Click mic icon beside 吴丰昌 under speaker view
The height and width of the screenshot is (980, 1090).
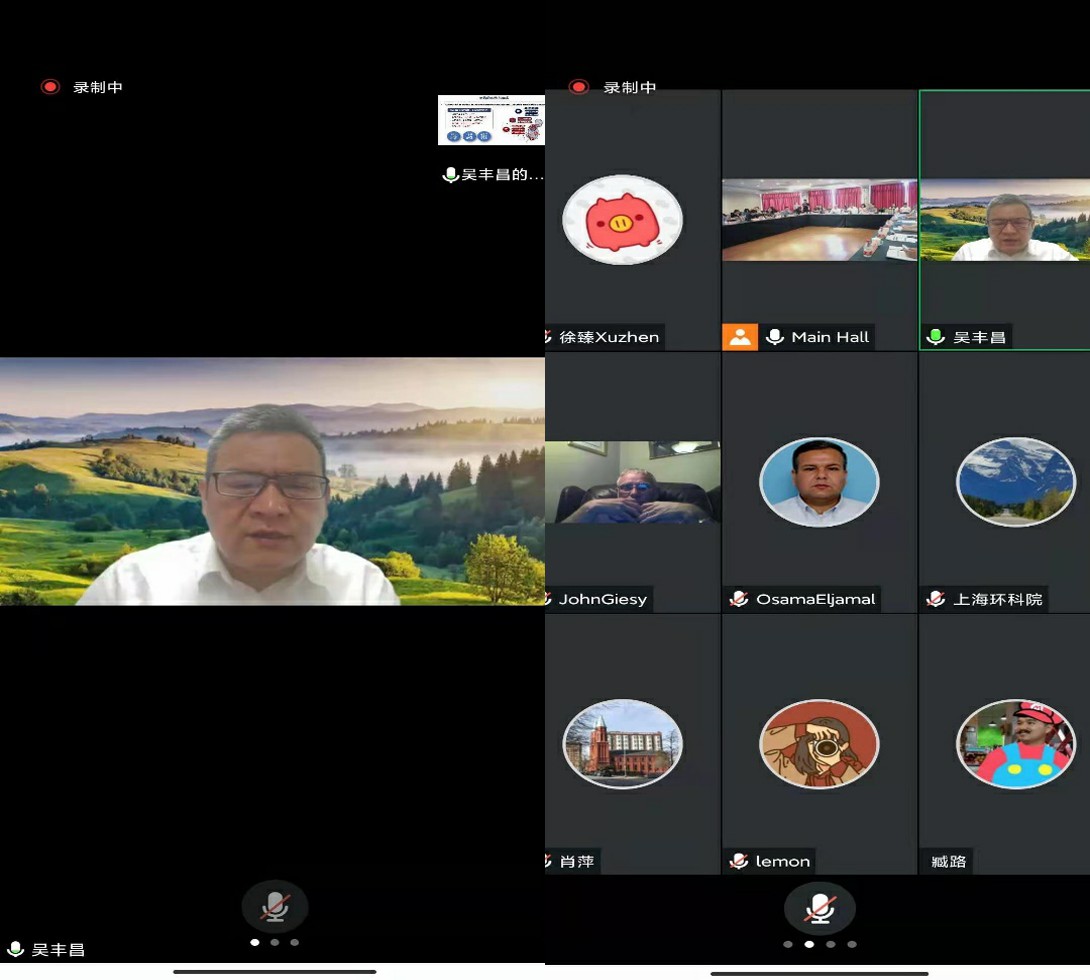pyautogui.click(x=16, y=949)
